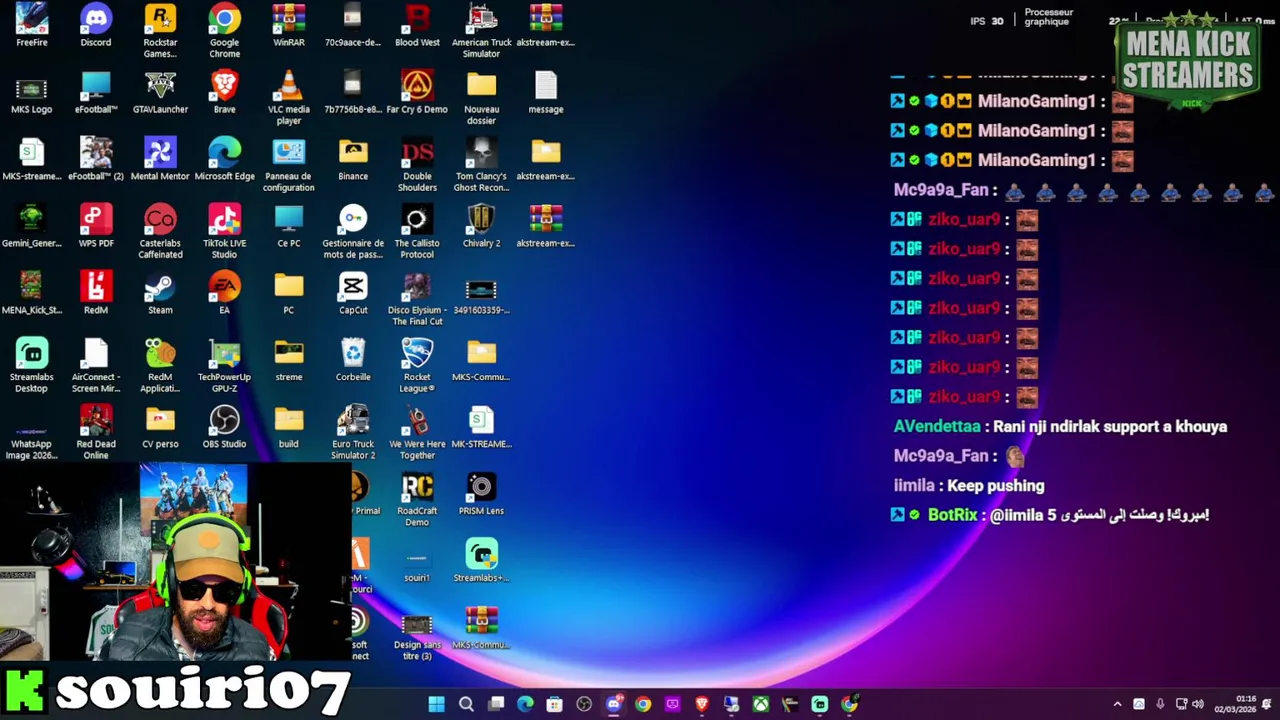This screenshot has width=1280, height=720.
Task: Open American Truck Simulator shortcut
Action: 481,30
